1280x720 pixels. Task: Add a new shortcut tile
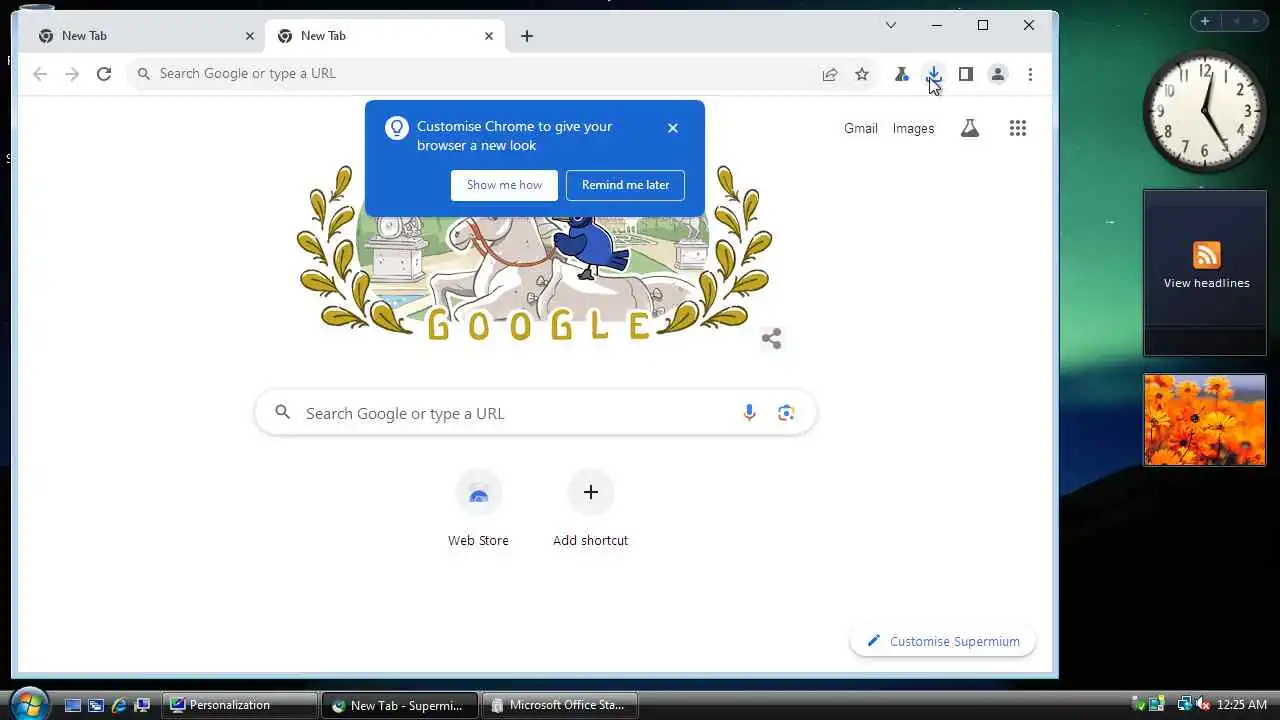(591, 510)
